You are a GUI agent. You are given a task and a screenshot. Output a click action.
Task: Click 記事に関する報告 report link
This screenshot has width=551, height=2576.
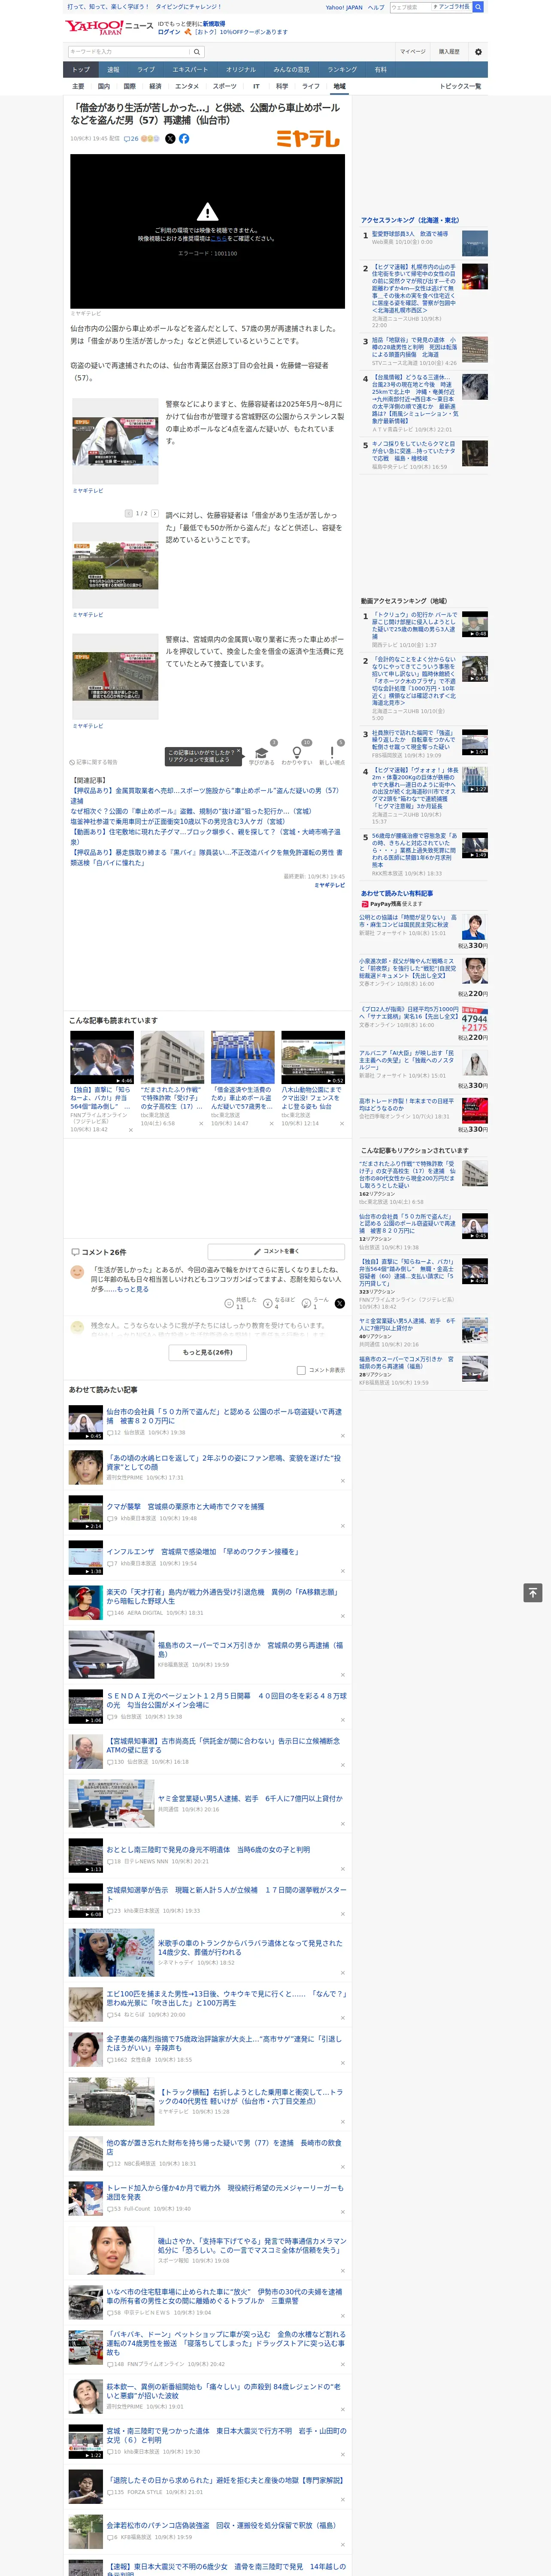[x=93, y=762]
